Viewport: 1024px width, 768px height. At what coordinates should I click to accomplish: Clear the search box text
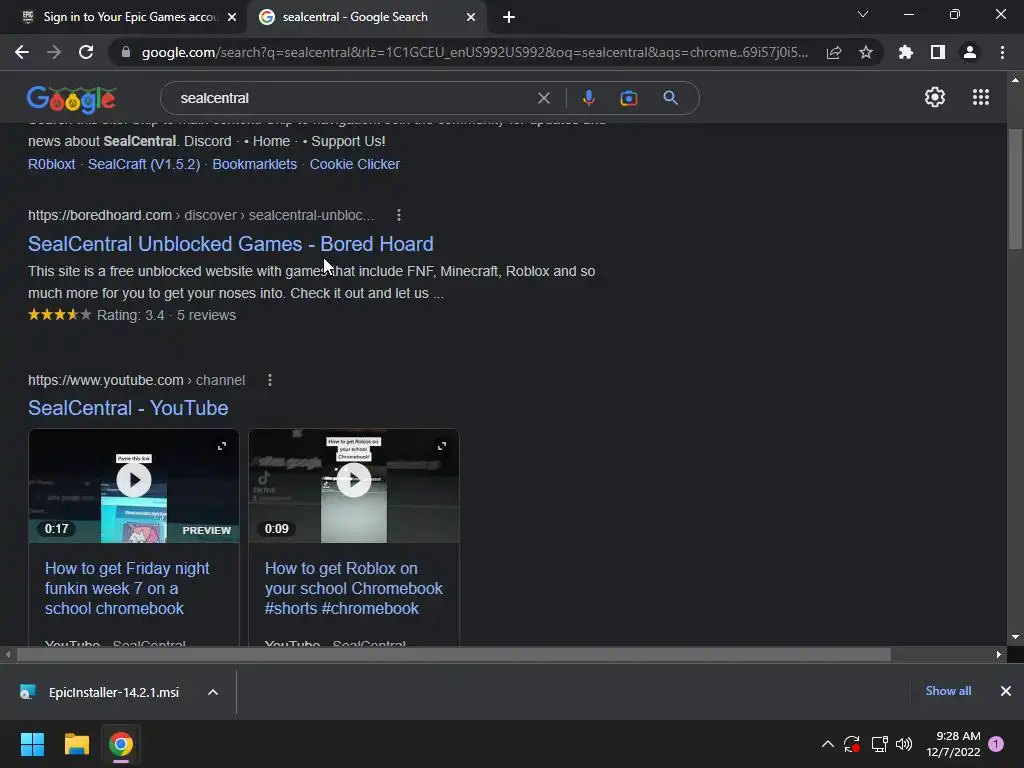[543, 98]
